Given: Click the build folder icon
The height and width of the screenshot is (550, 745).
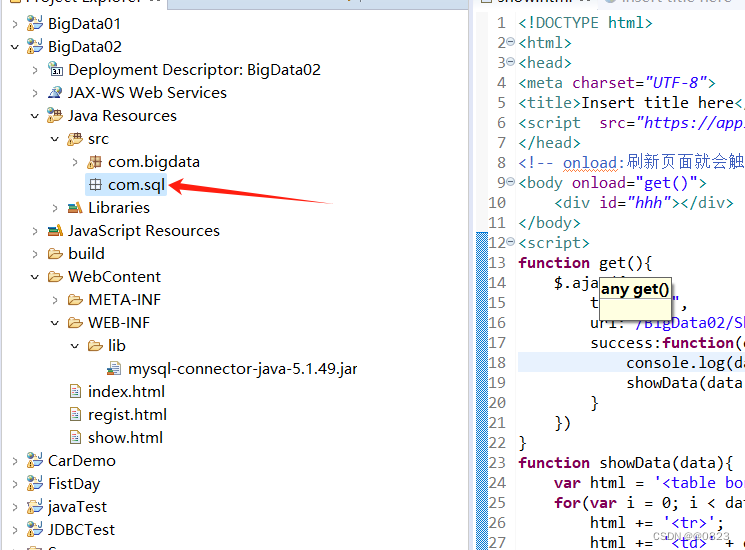Looking at the screenshot, I should 55,254.
